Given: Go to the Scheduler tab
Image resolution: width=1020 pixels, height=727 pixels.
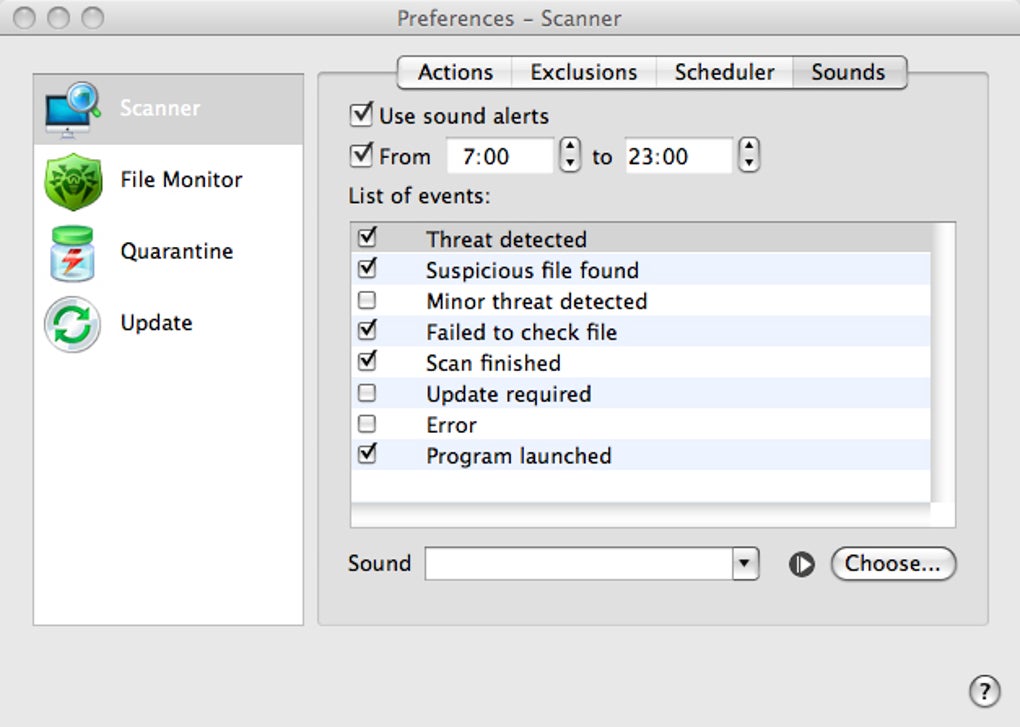Looking at the screenshot, I should [724, 73].
